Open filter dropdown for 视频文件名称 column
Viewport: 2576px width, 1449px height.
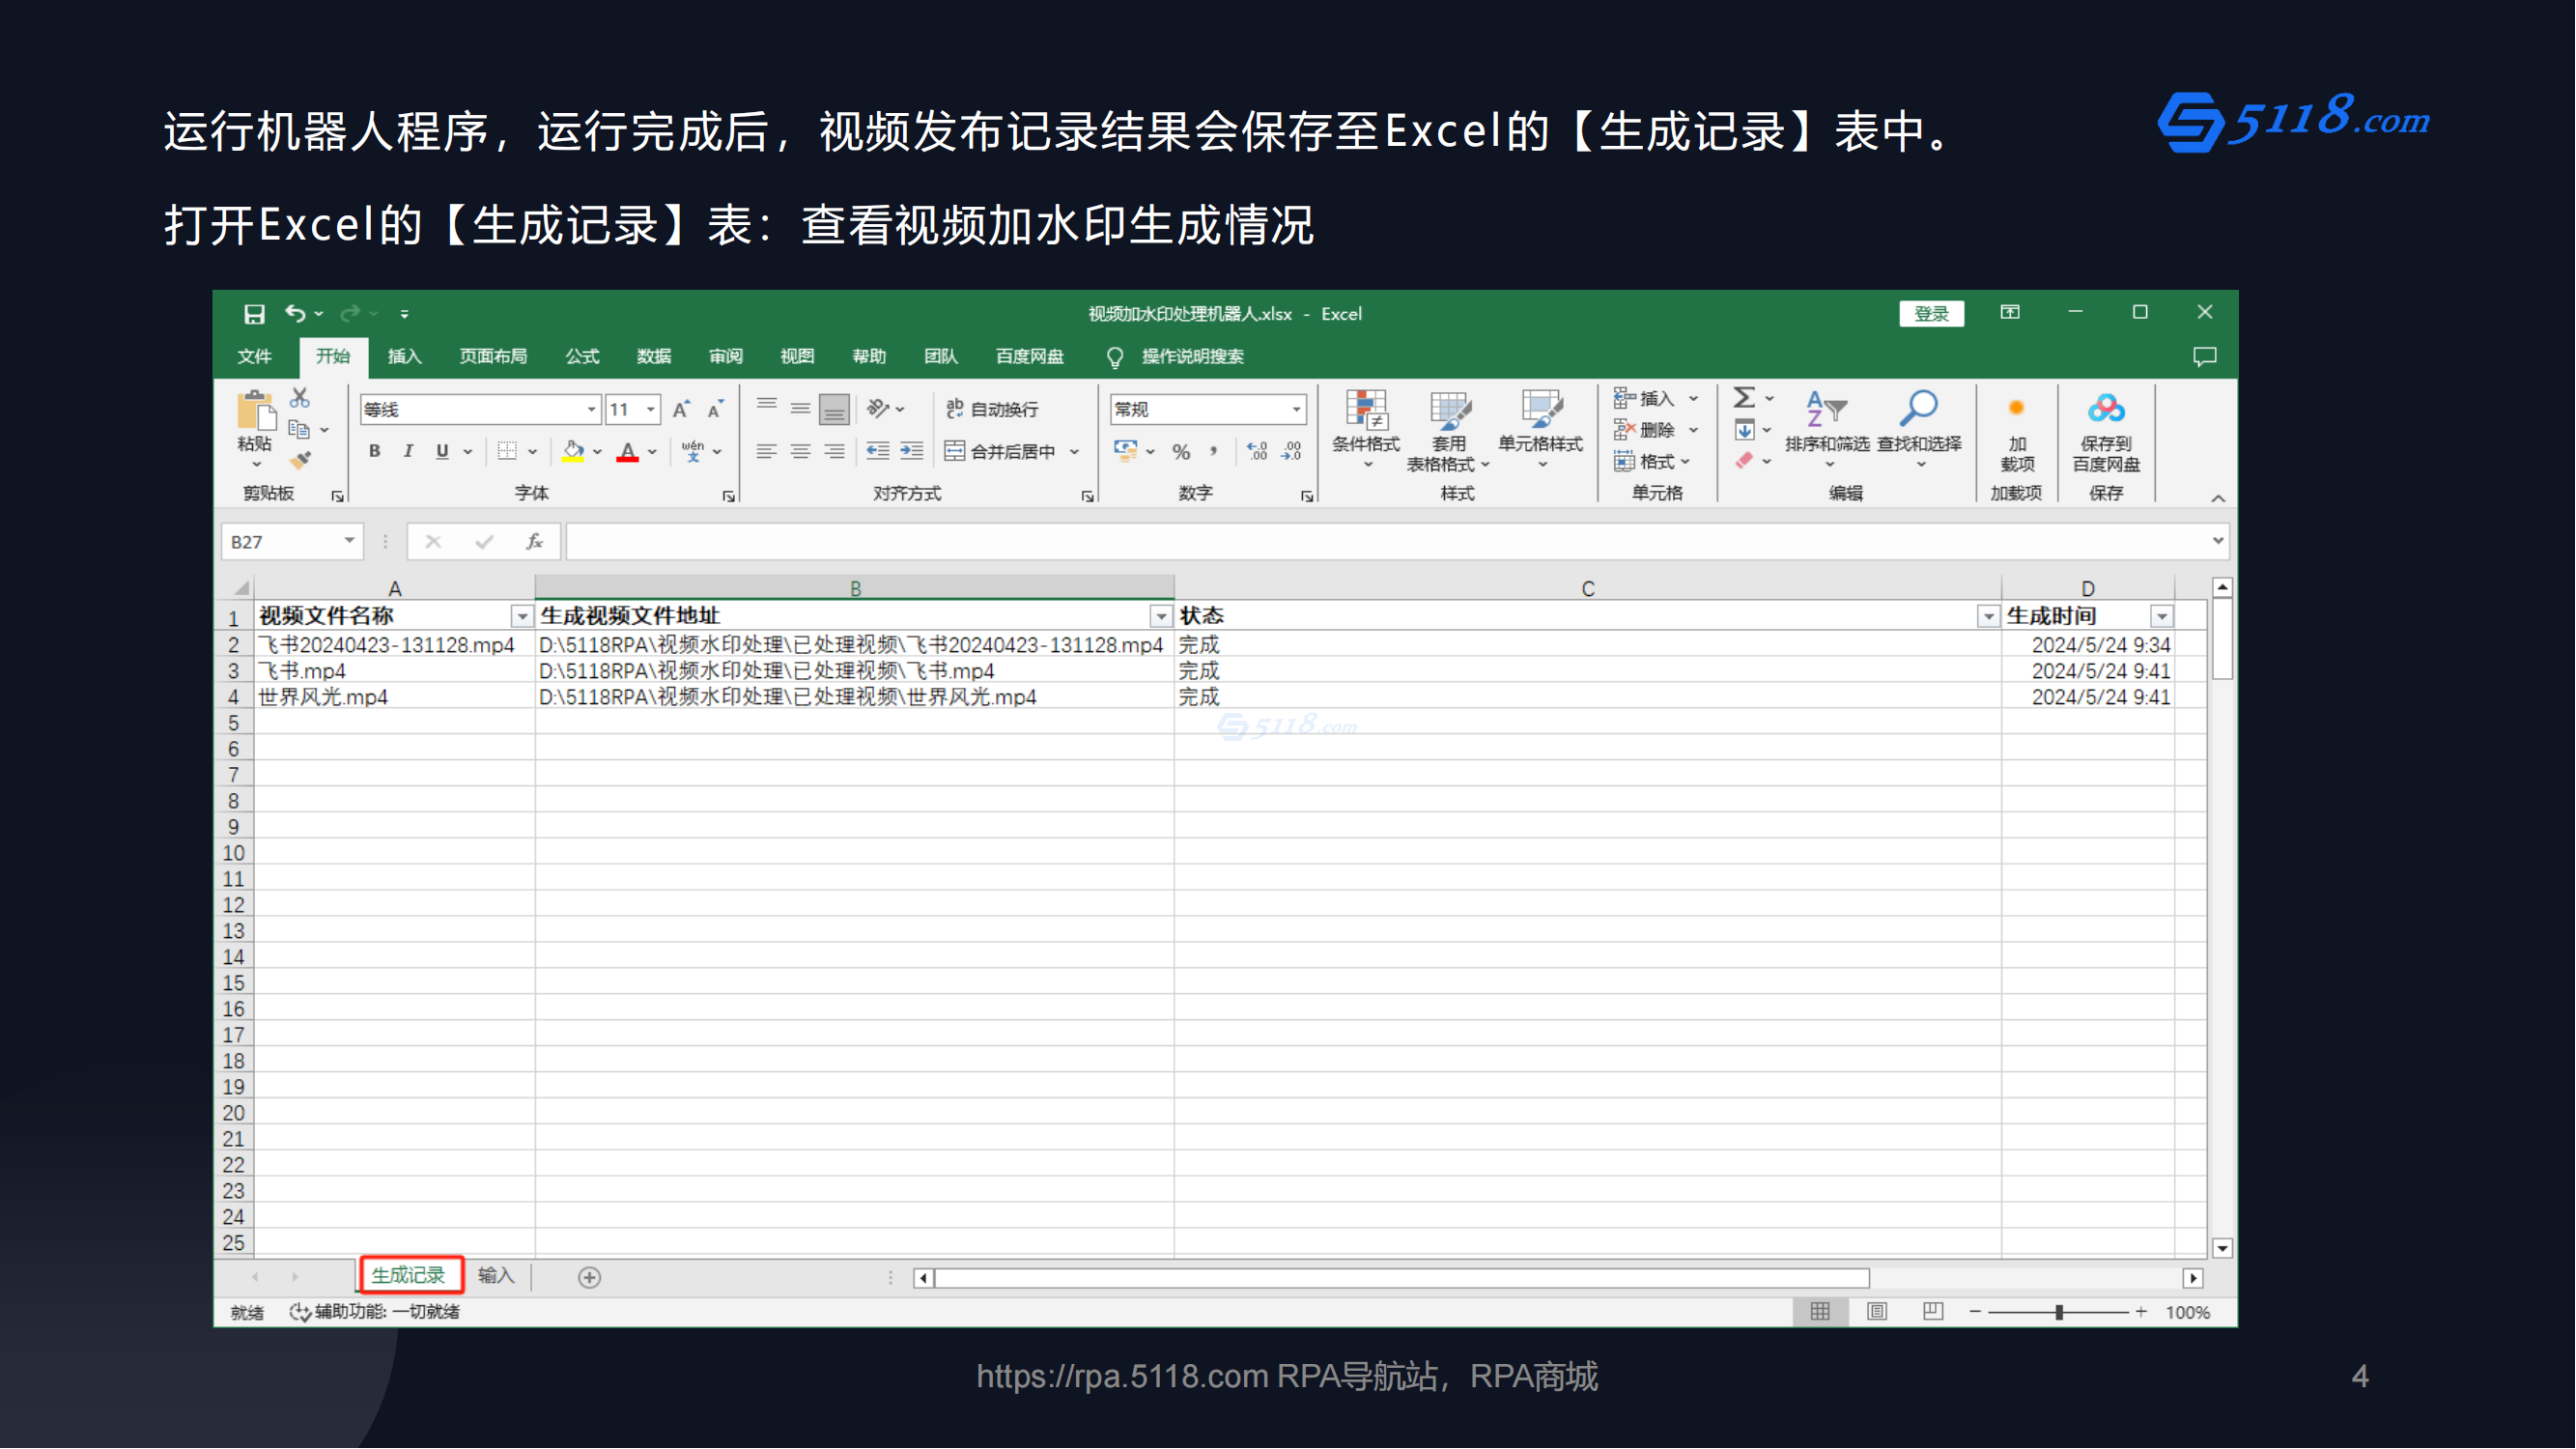click(521, 617)
